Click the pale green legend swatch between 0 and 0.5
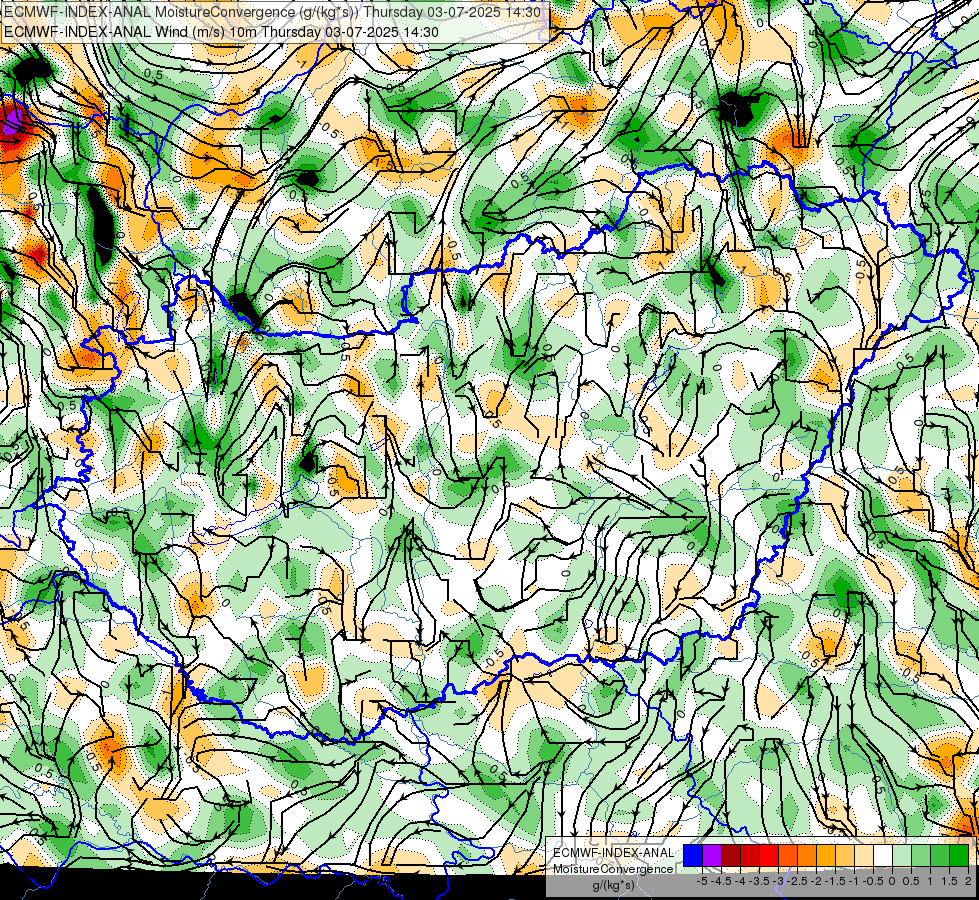 [x=902, y=855]
